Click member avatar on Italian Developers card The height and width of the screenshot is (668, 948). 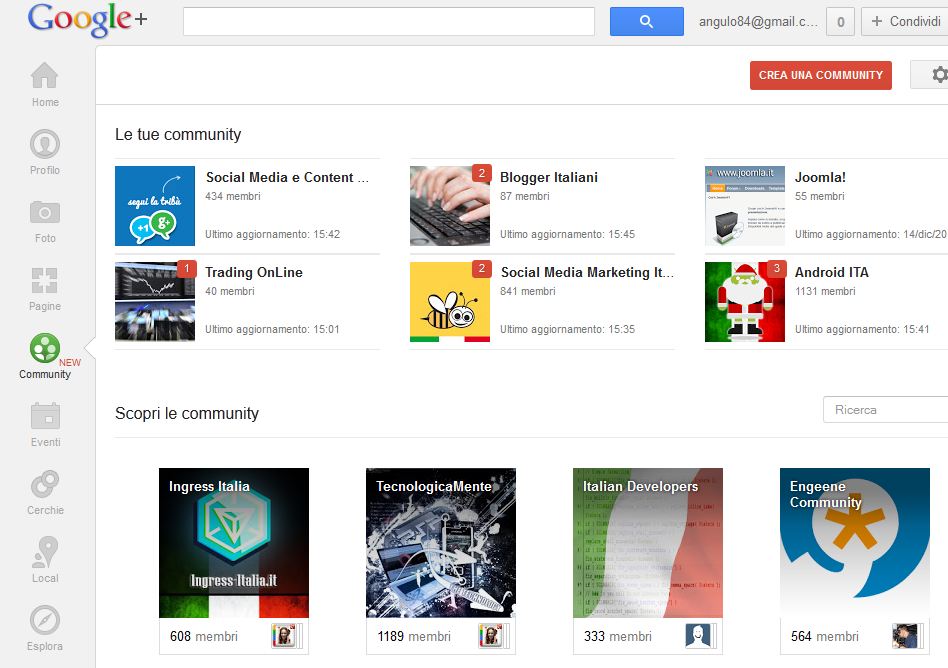(697, 636)
